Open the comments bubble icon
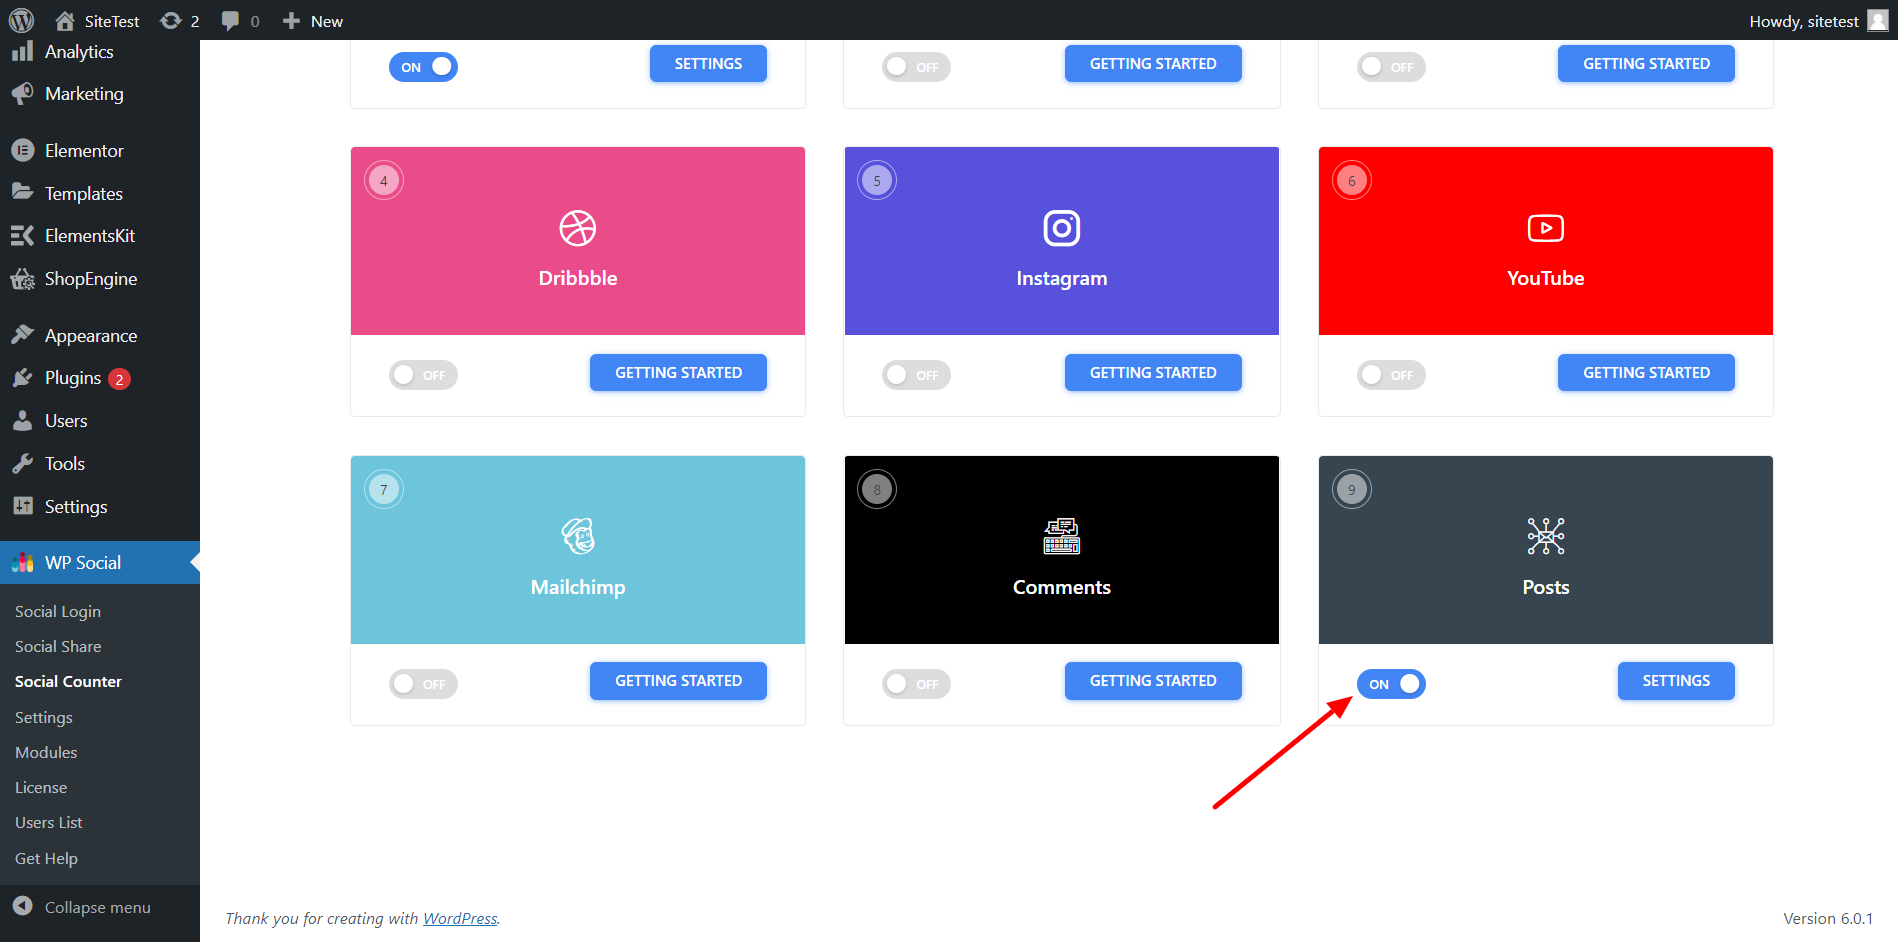The image size is (1898, 942). click(x=230, y=21)
